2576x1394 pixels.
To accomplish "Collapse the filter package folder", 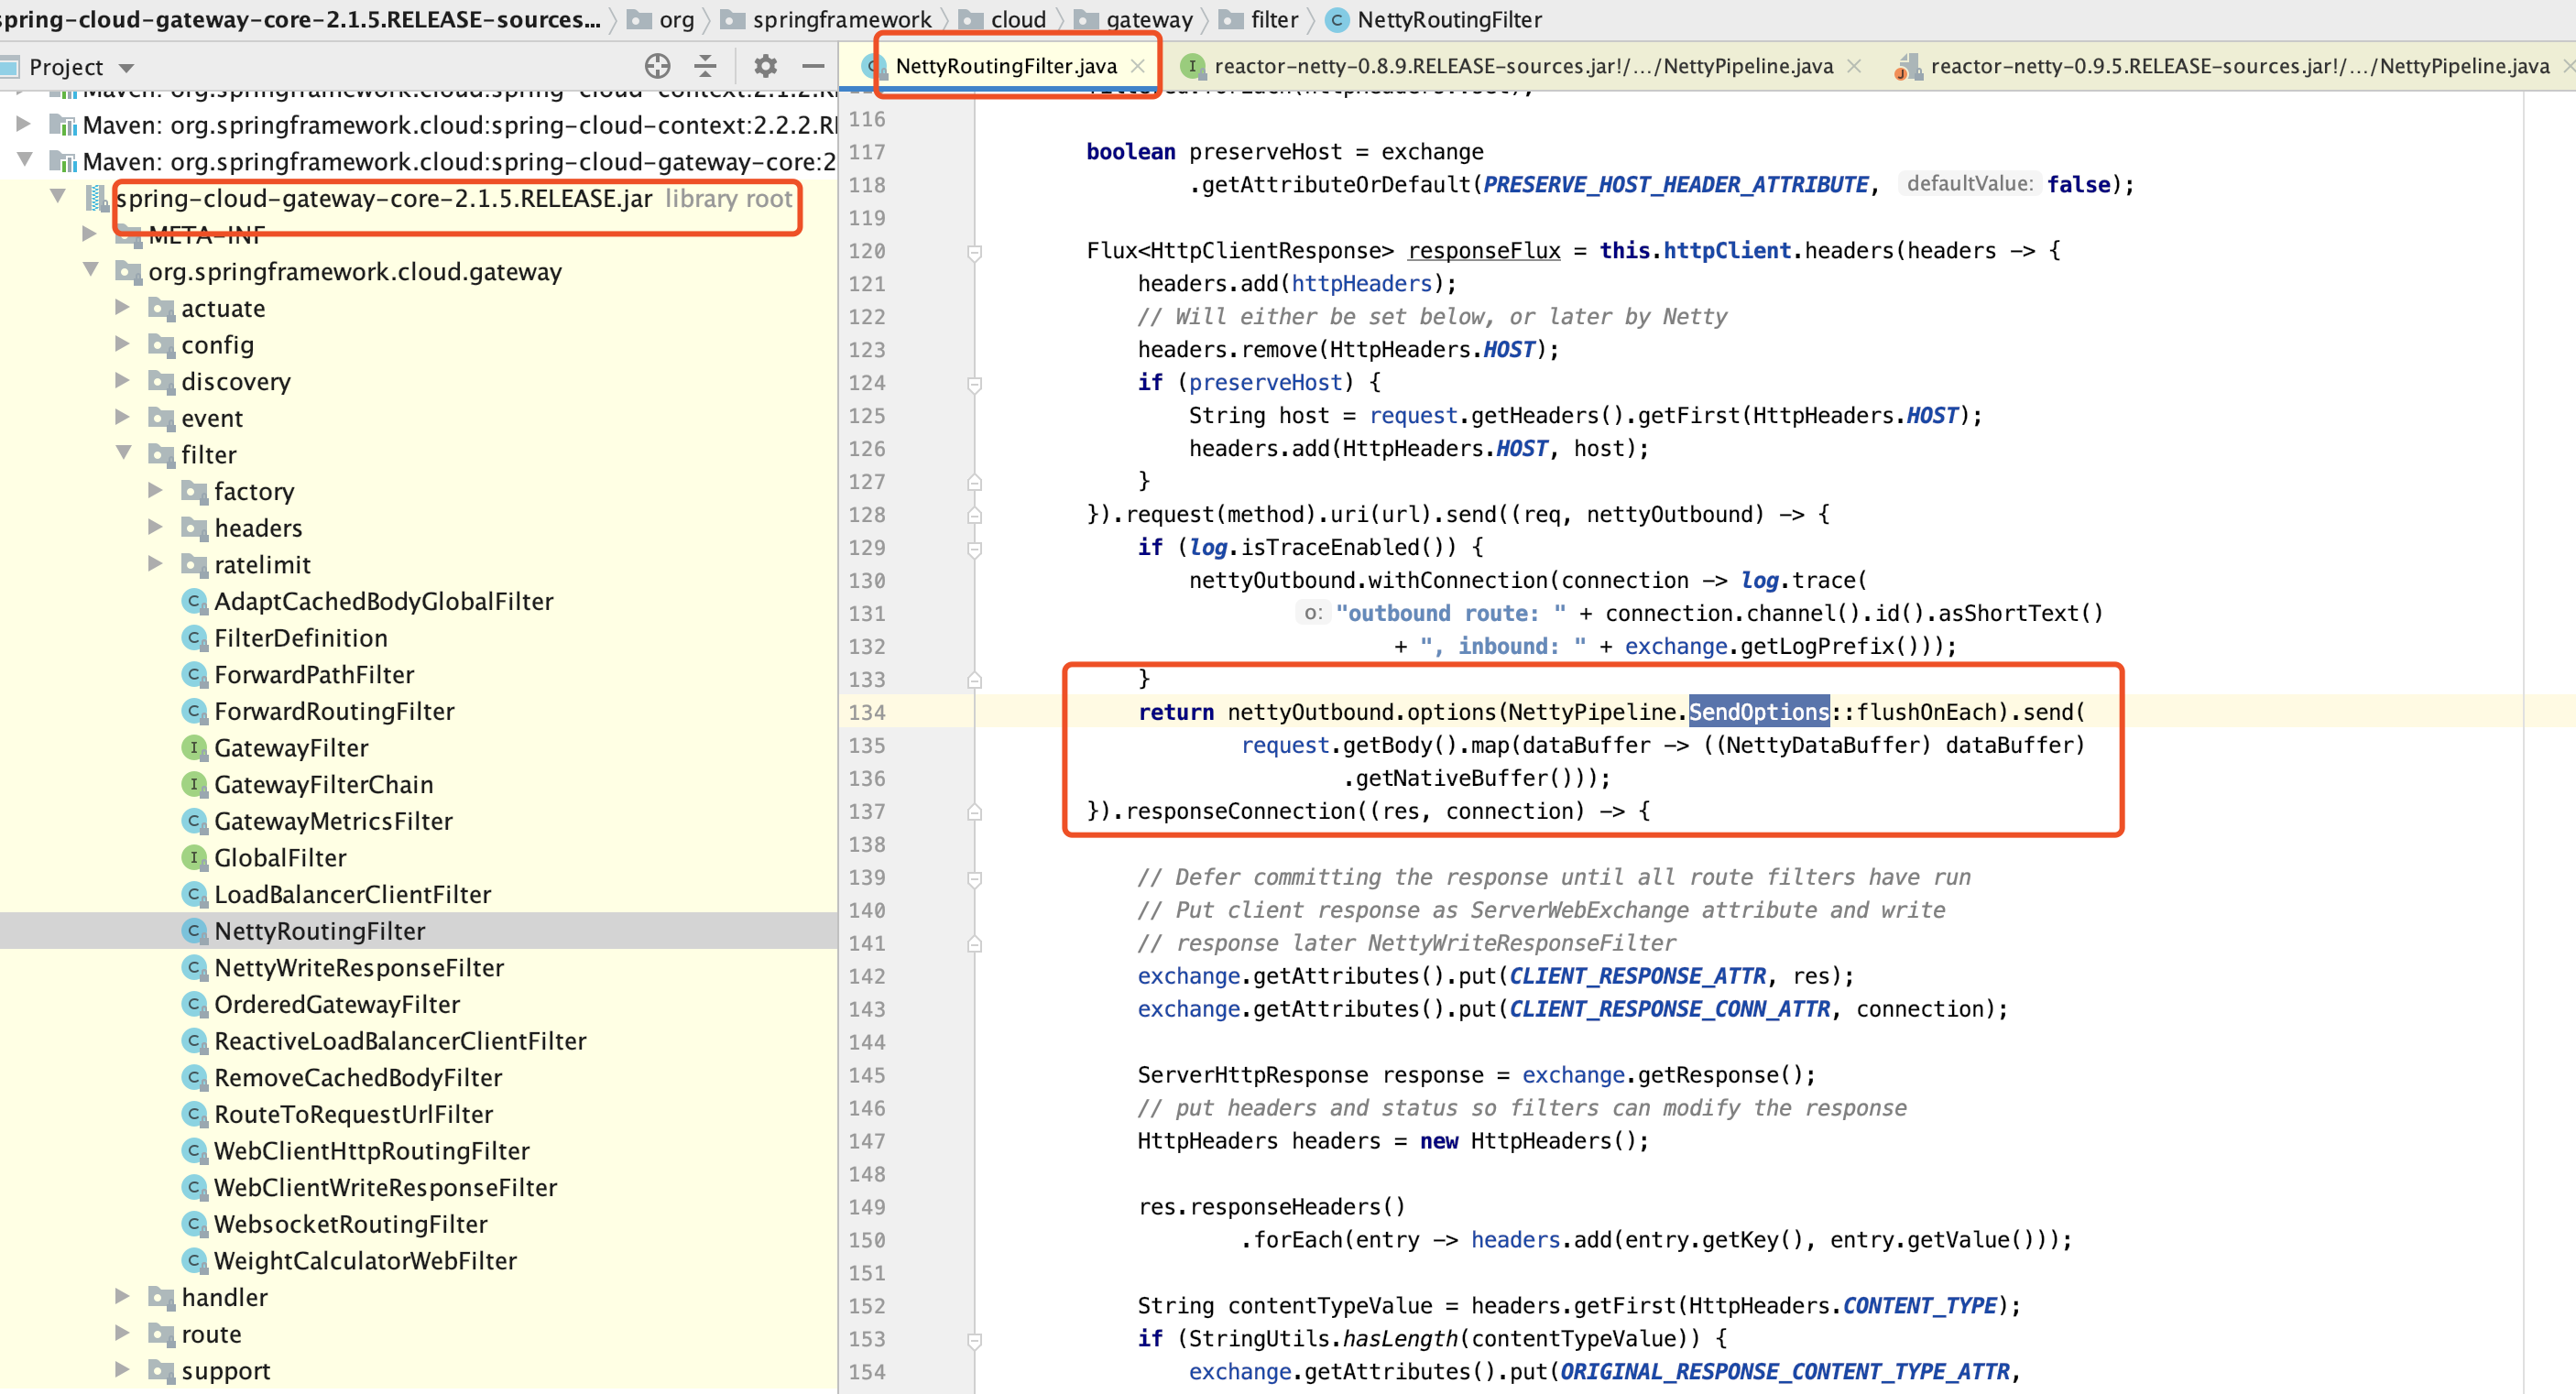I will click(x=123, y=453).
